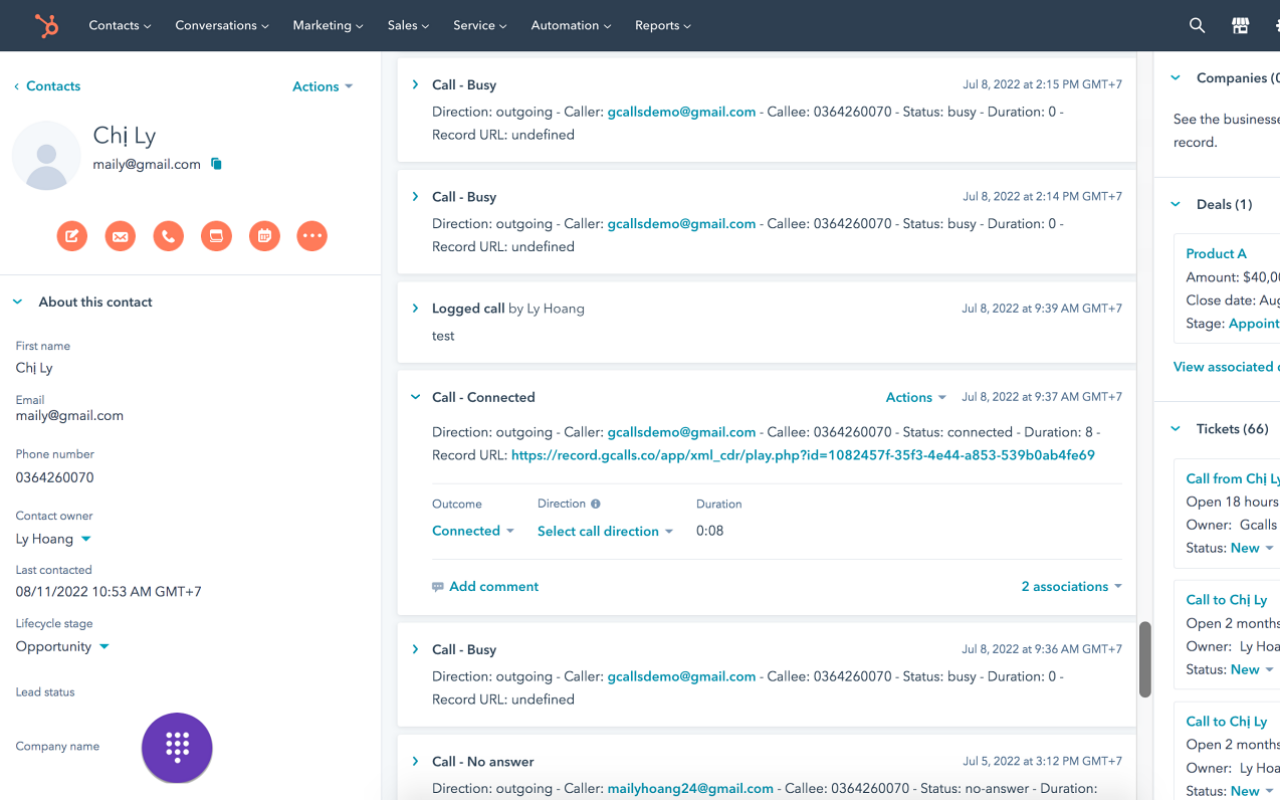This screenshot has height=800, width=1280.
Task: Expand the 2:15 PM Call - Busy entry
Action: tap(415, 85)
